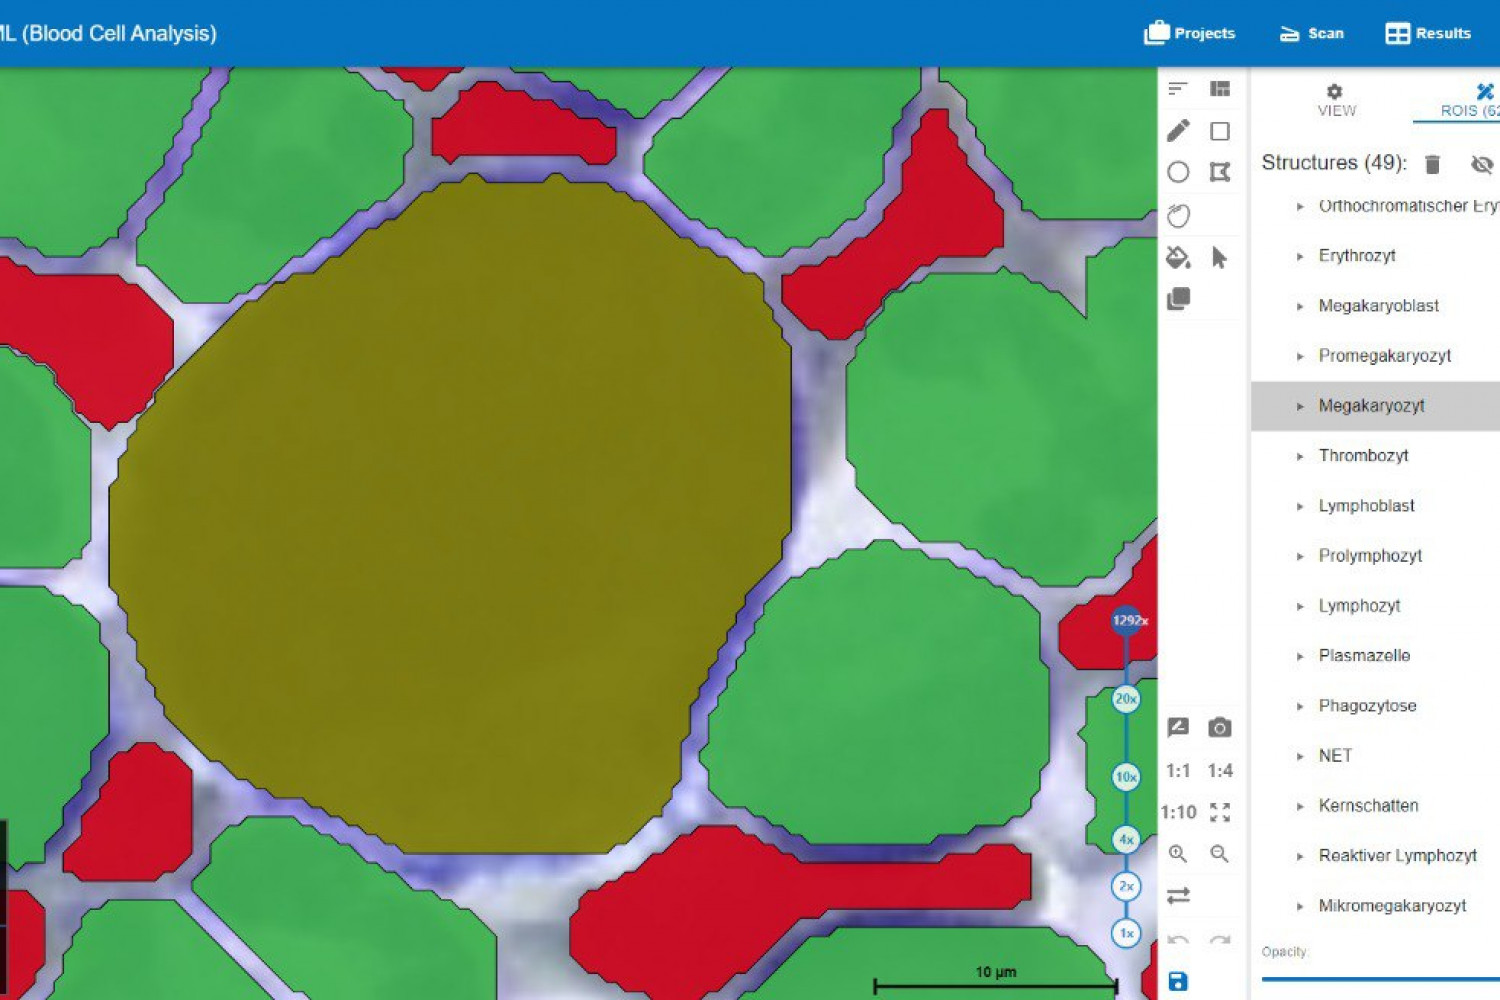Image resolution: width=1500 pixels, height=1000 pixels.
Task: Open the Results page
Action: click(1428, 33)
